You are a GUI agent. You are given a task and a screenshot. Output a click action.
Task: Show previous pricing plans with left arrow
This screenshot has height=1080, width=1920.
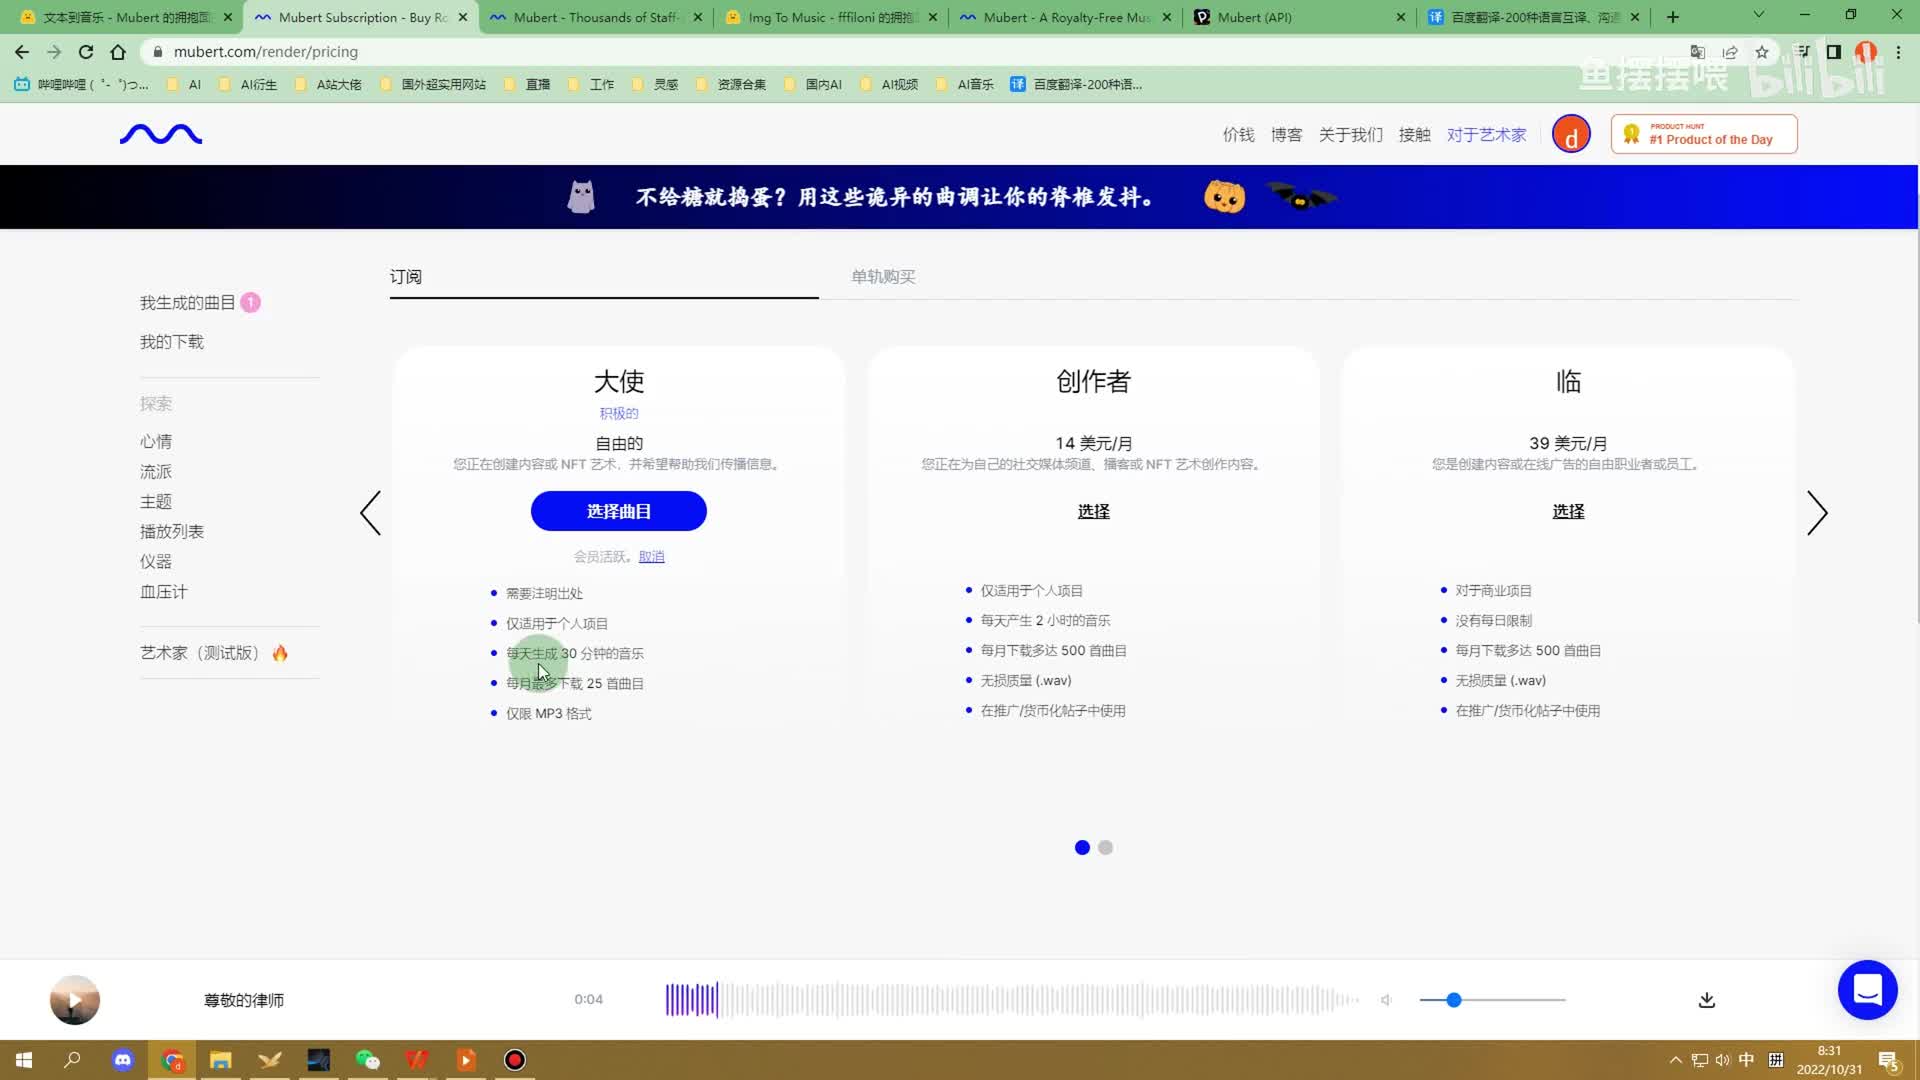(371, 513)
